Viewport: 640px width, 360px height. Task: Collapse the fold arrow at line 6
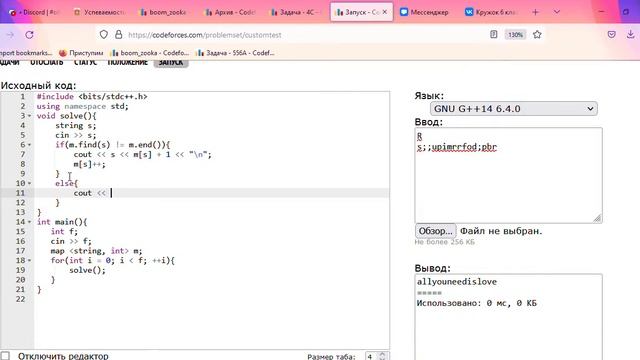pos(29,145)
